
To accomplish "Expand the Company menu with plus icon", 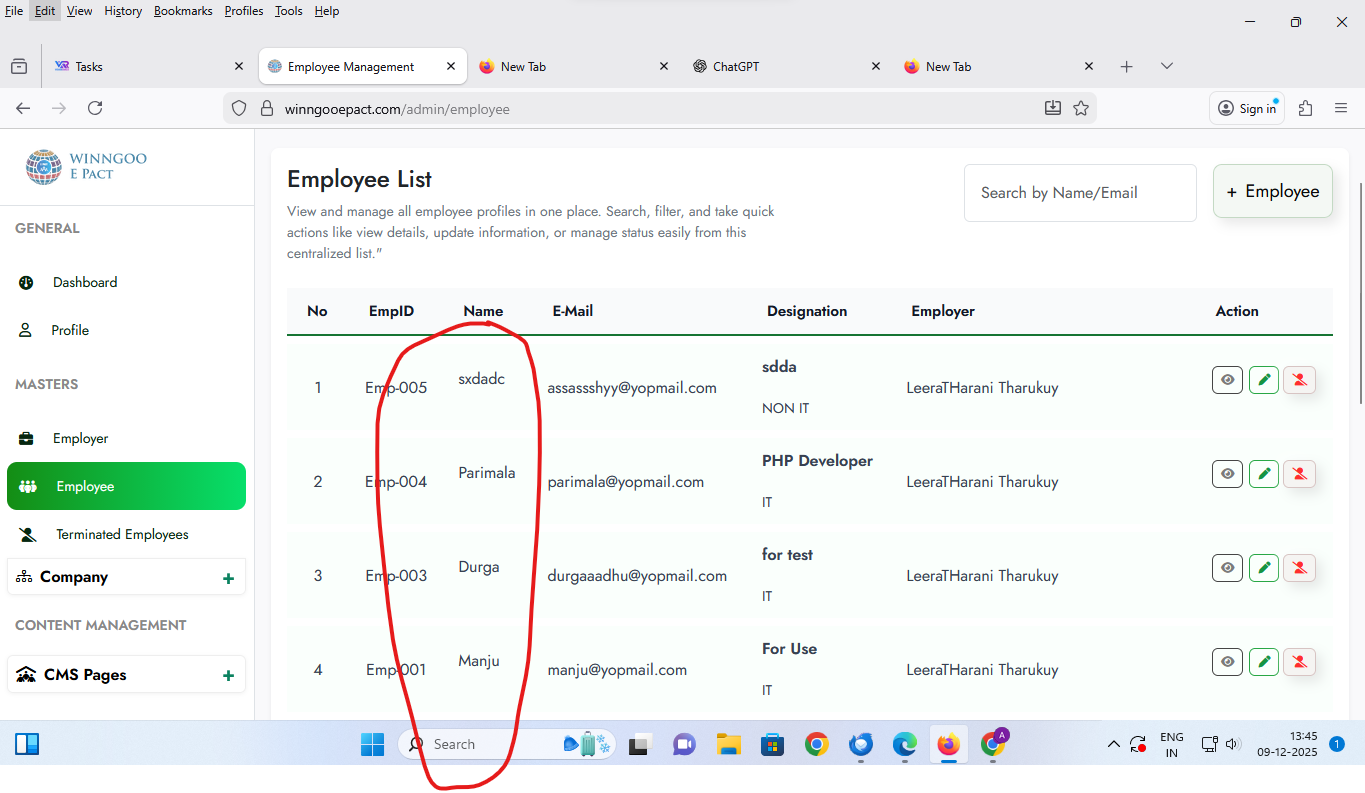I will pos(228,578).
